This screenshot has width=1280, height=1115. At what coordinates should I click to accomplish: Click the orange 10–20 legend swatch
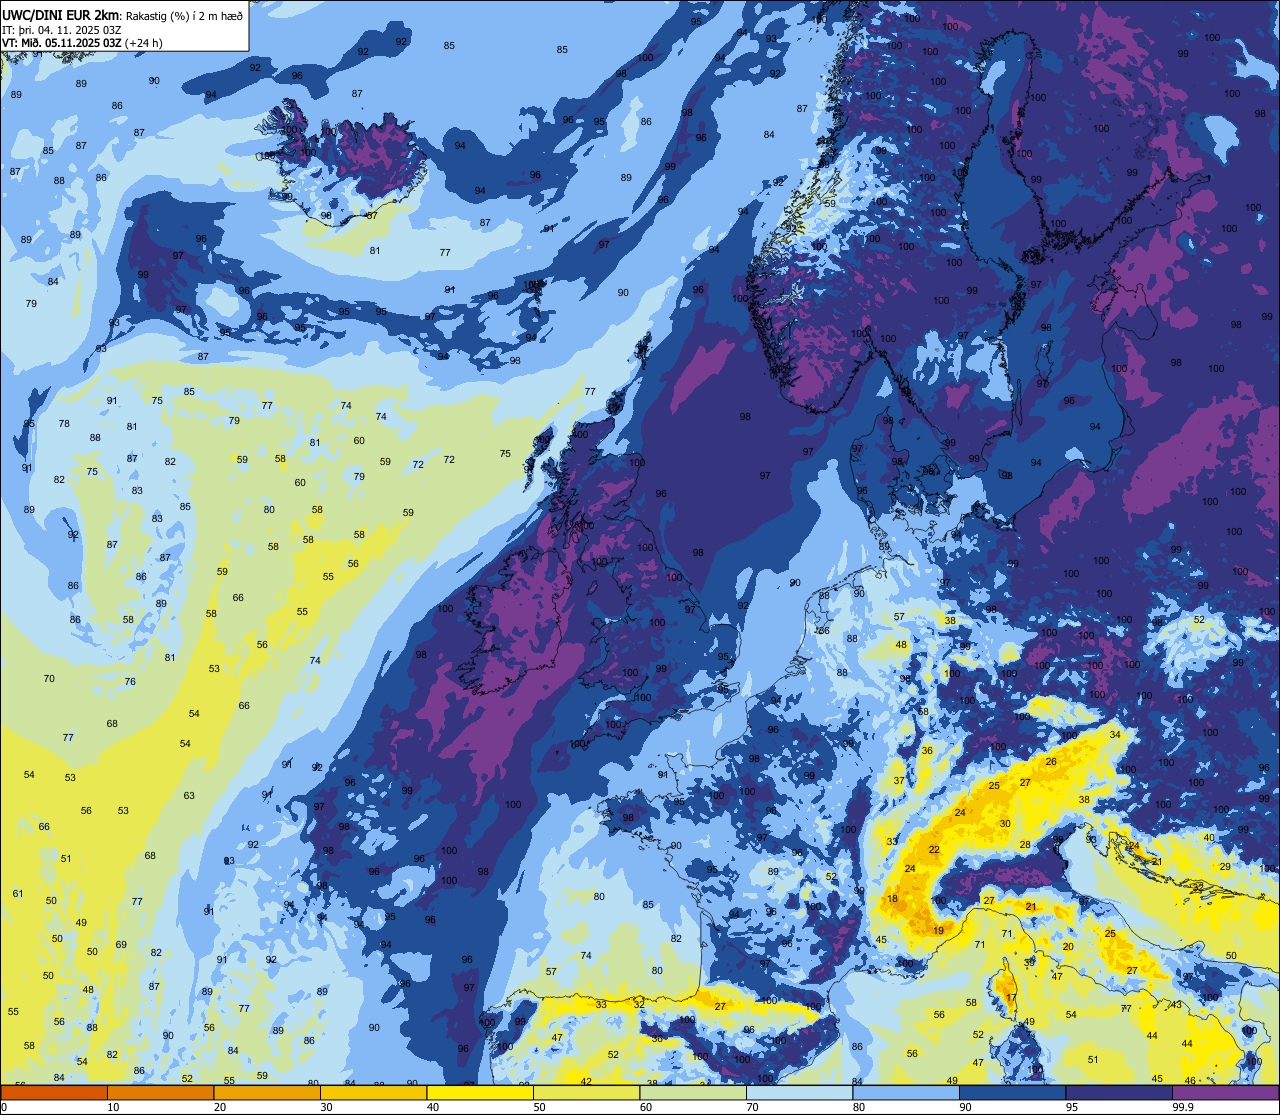click(x=160, y=1092)
